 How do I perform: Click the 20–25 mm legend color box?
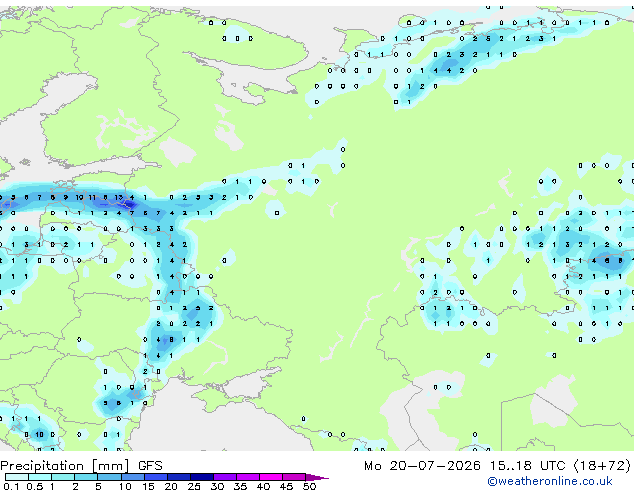pyautogui.click(x=179, y=477)
